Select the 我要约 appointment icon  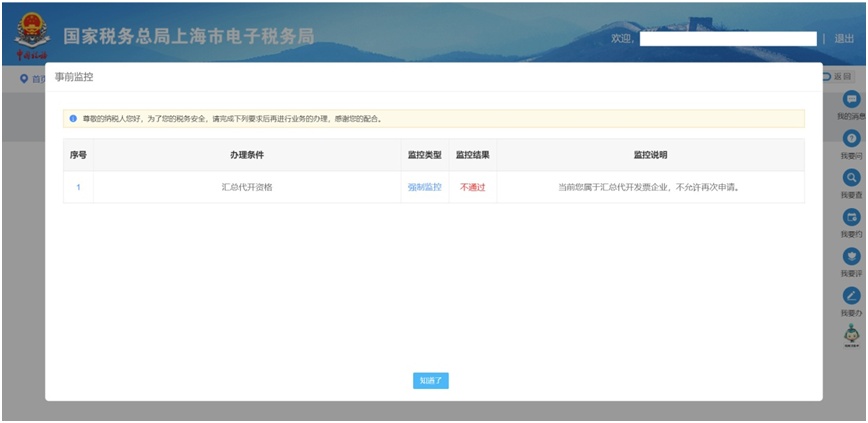852,217
